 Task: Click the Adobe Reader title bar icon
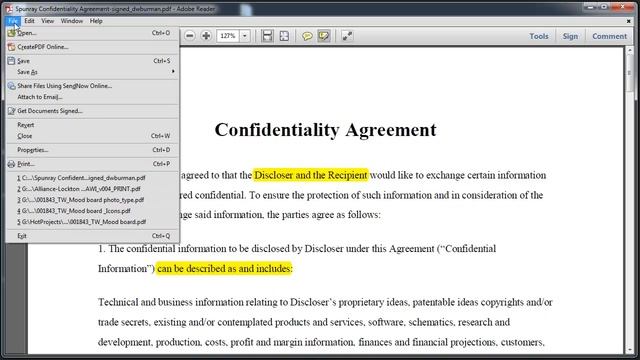(9, 8)
